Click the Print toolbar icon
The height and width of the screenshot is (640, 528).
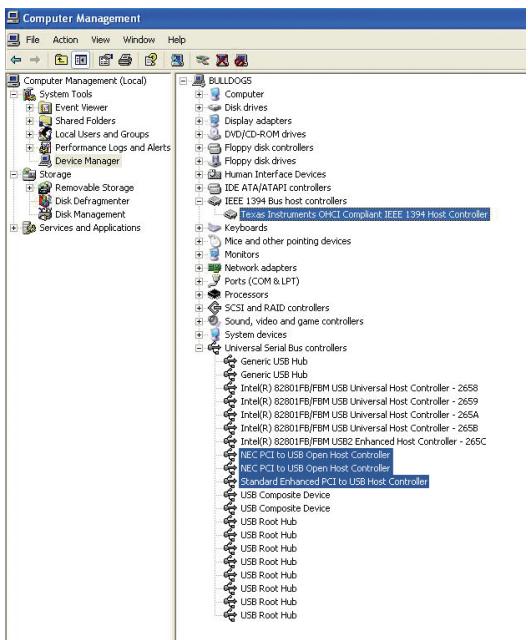pyautogui.click(x=125, y=60)
